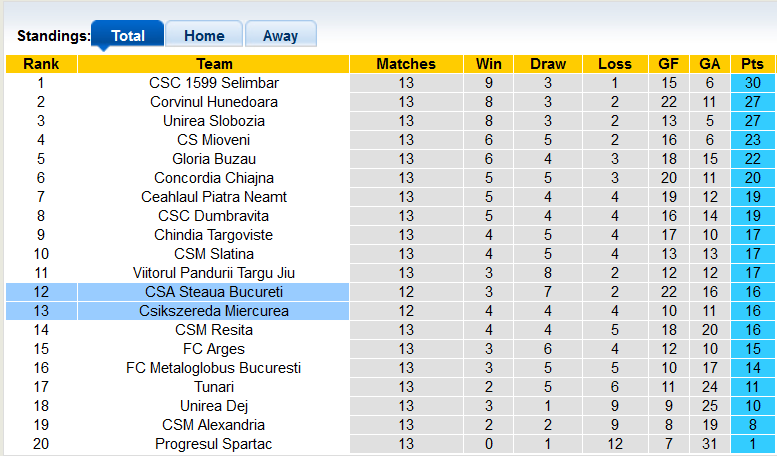The width and height of the screenshot is (777, 456).
Task: Open Corvinul Hunedoara team link
Action: coord(214,102)
